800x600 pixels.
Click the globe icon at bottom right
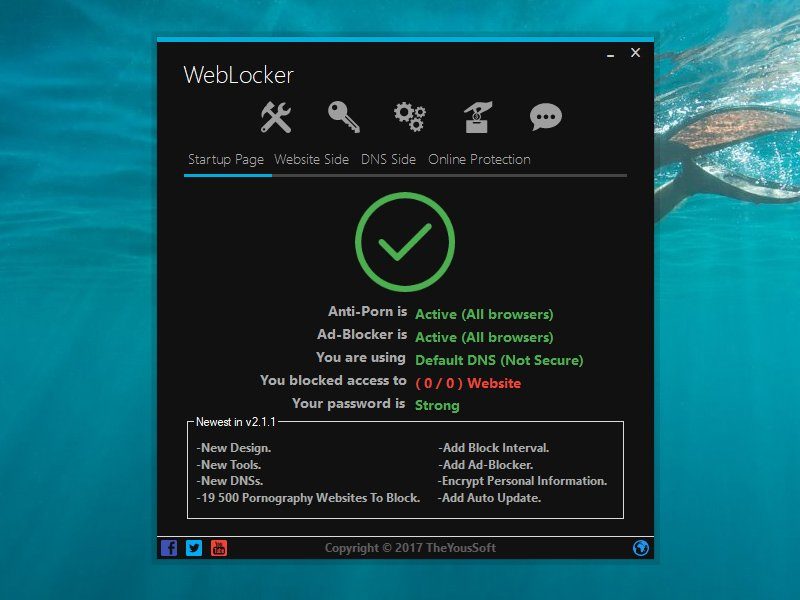(641, 548)
